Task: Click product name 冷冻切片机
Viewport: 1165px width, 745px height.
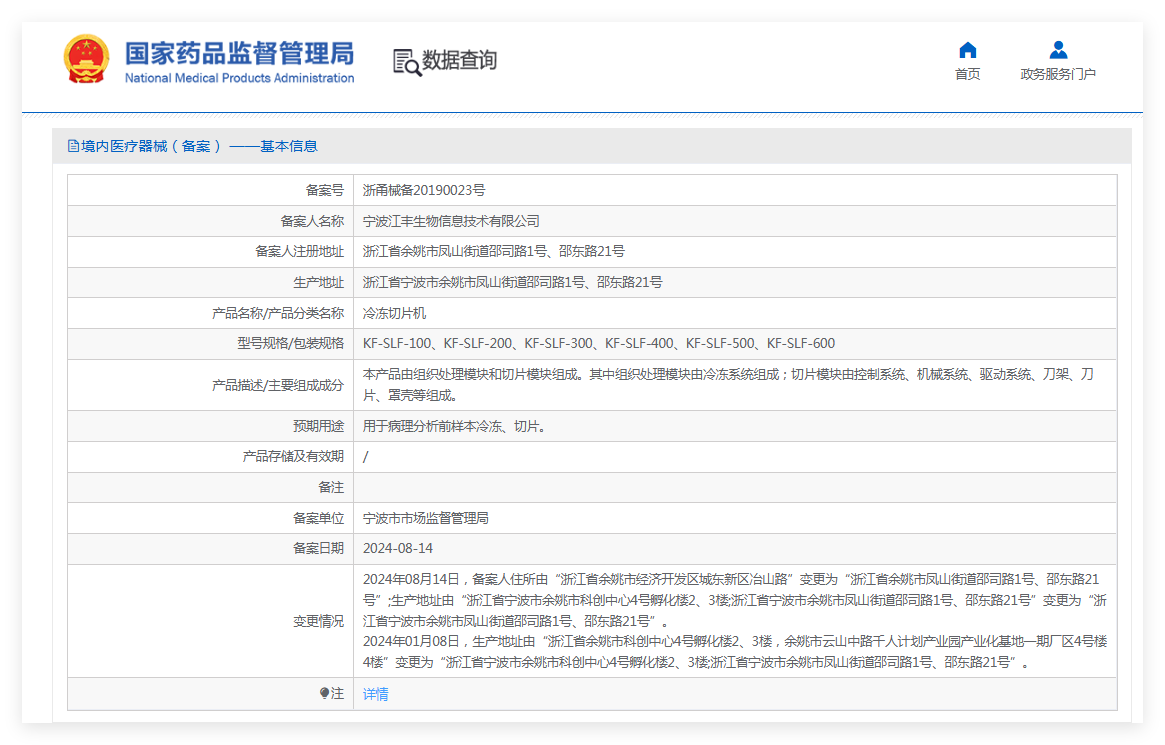Action: point(394,313)
